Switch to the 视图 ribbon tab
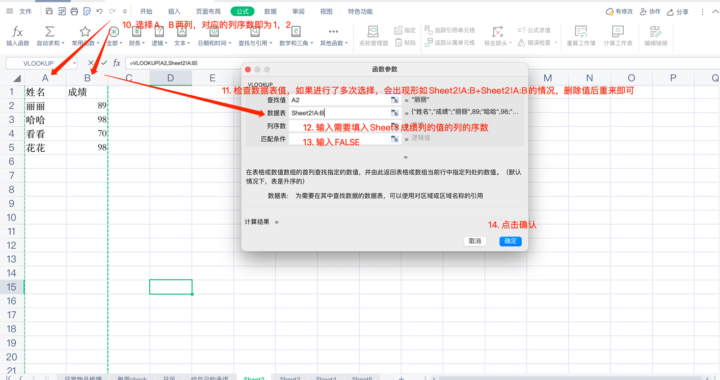The image size is (720, 380). (x=326, y=11)
